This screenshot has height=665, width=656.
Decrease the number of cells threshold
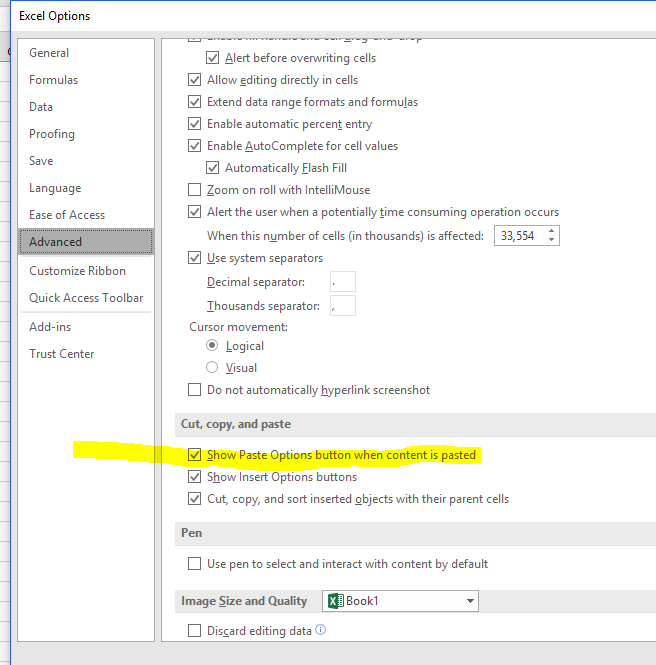(551, 240)
